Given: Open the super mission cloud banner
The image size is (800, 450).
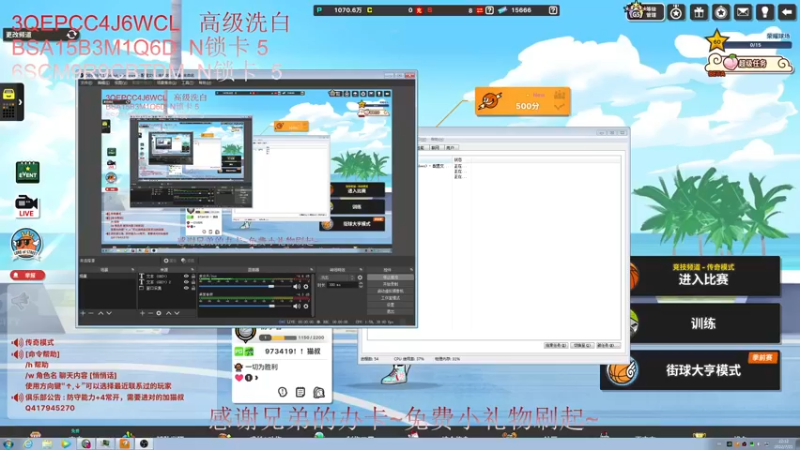Looking at the screenshot, I should (x=749, y=64).
